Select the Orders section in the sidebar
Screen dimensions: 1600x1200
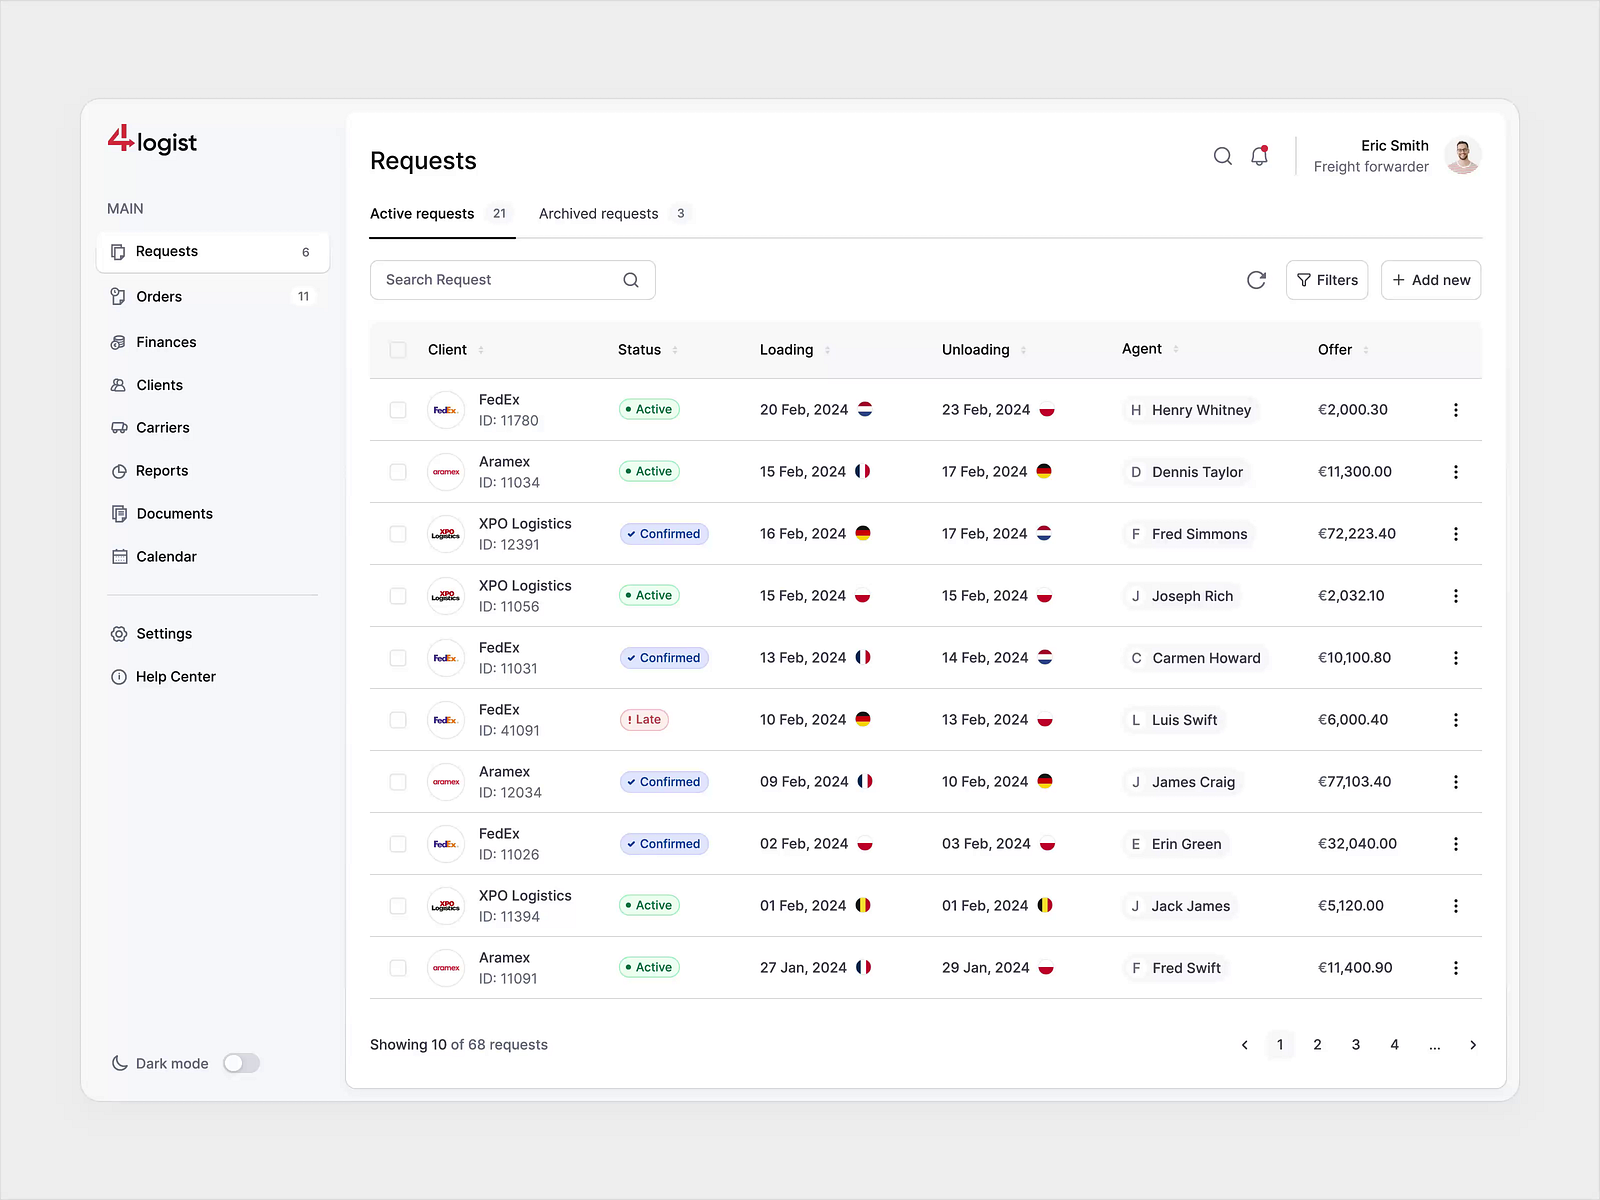coord(159,296)
